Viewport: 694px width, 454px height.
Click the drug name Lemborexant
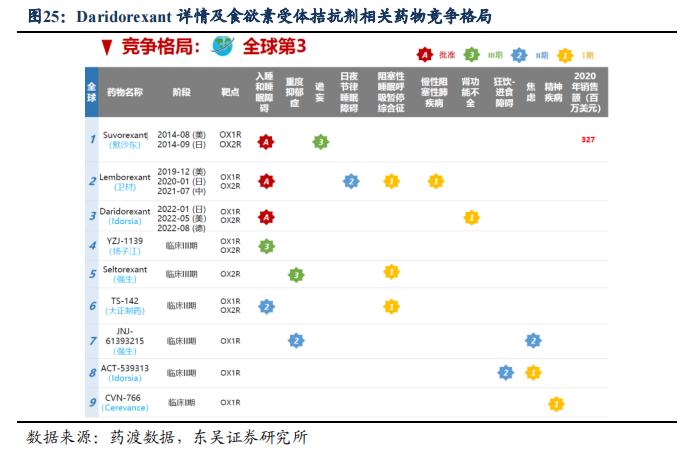tap(125, 177)
